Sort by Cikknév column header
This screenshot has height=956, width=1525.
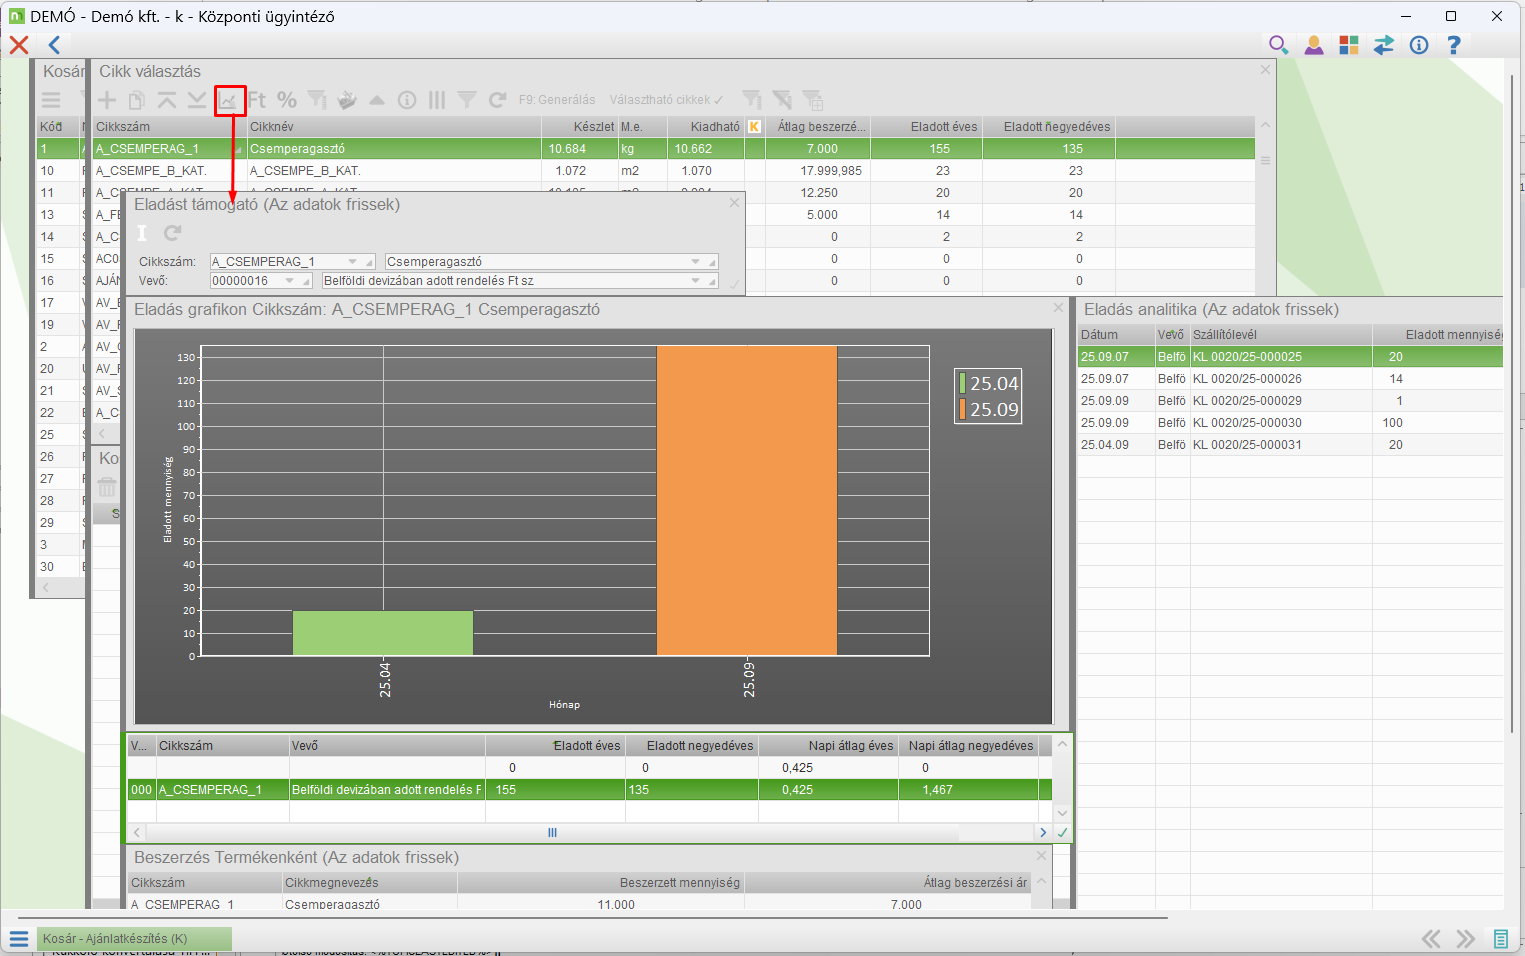[x=394, y=127]
